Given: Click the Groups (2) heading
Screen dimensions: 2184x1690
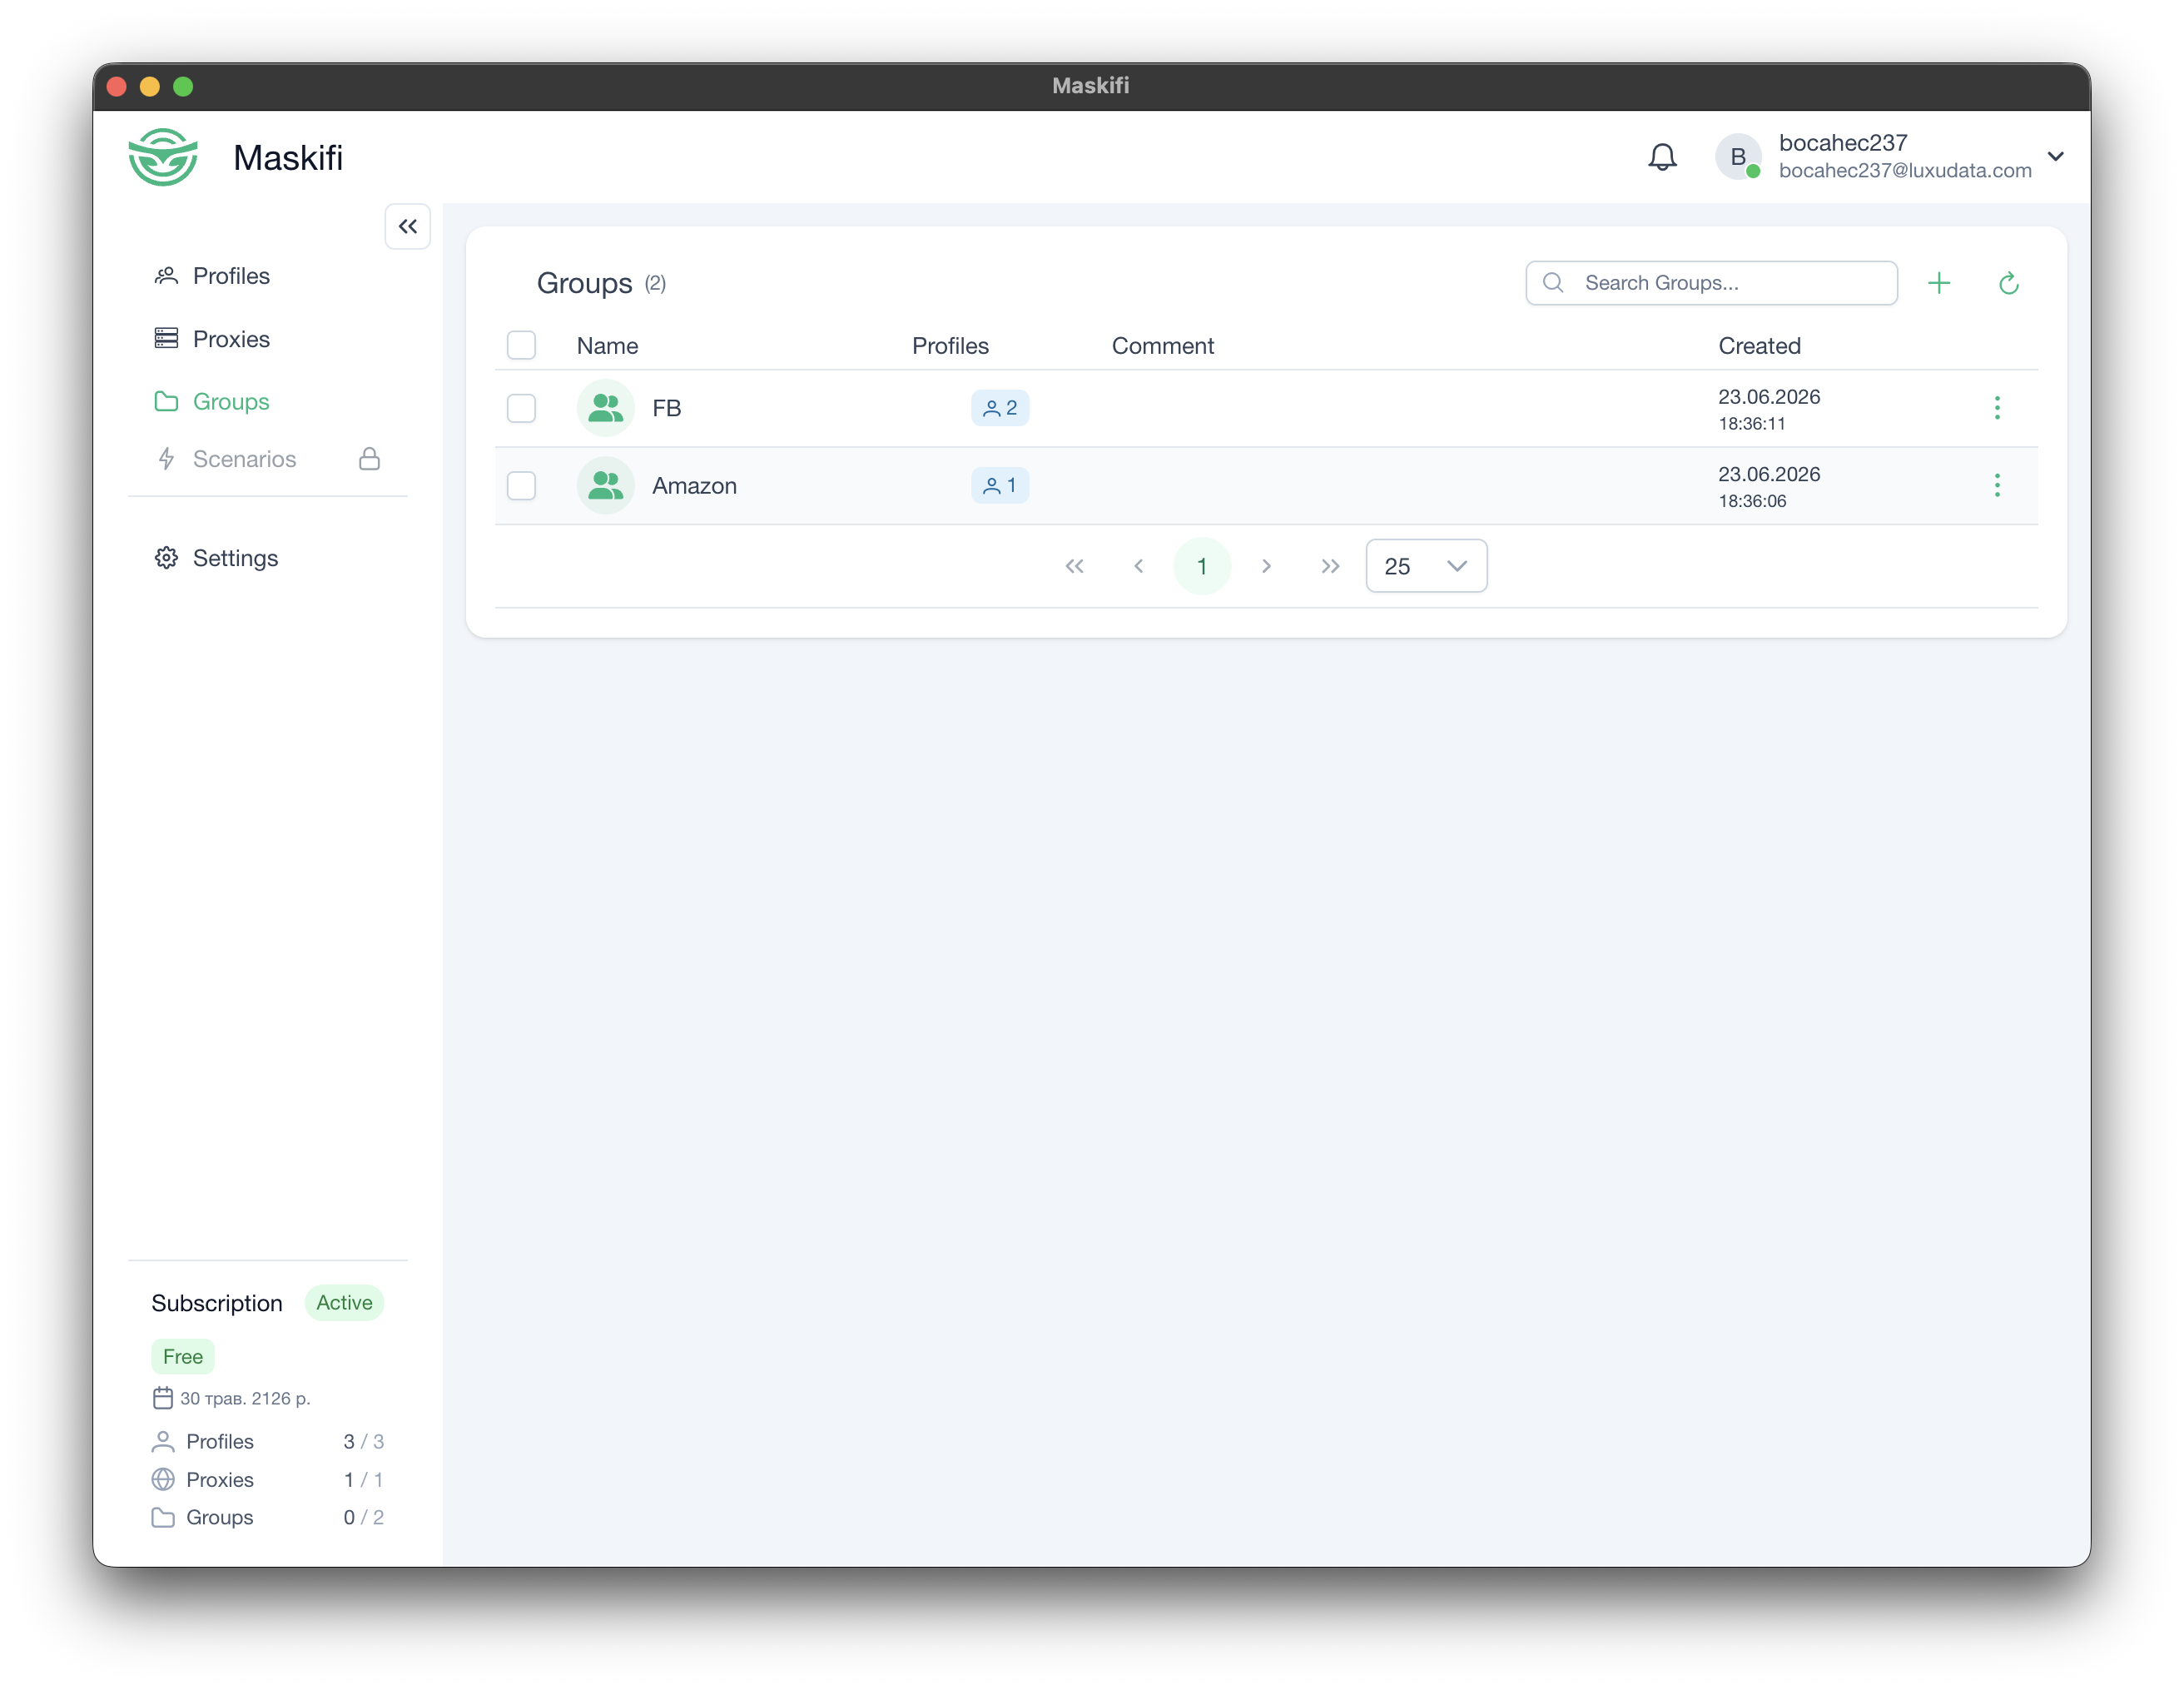Looking at the screenshot, I should tap(601, 283).
